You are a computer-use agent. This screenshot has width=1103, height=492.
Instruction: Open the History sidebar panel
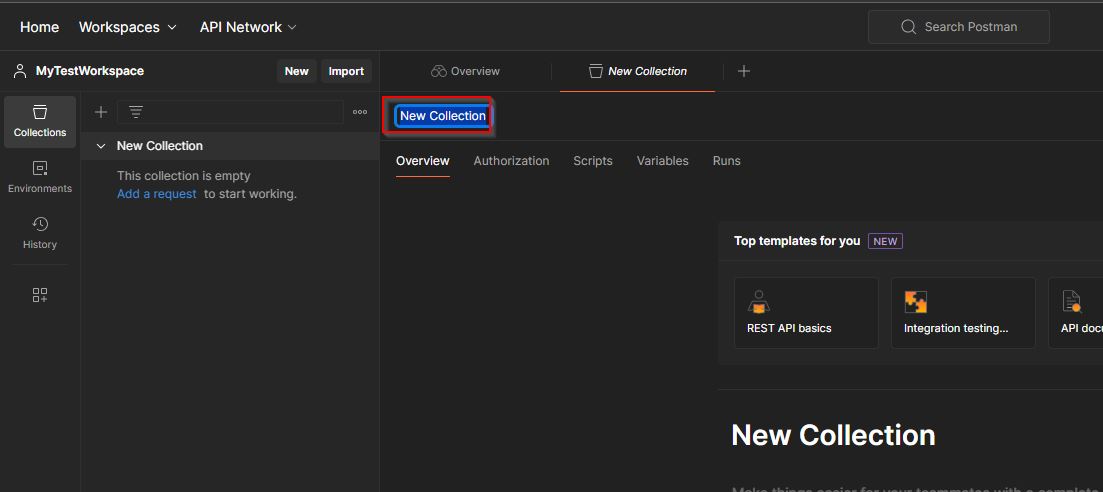(x=40, y=233)
